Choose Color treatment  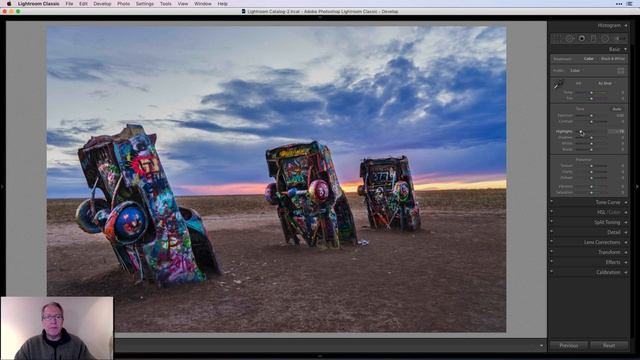589,59
